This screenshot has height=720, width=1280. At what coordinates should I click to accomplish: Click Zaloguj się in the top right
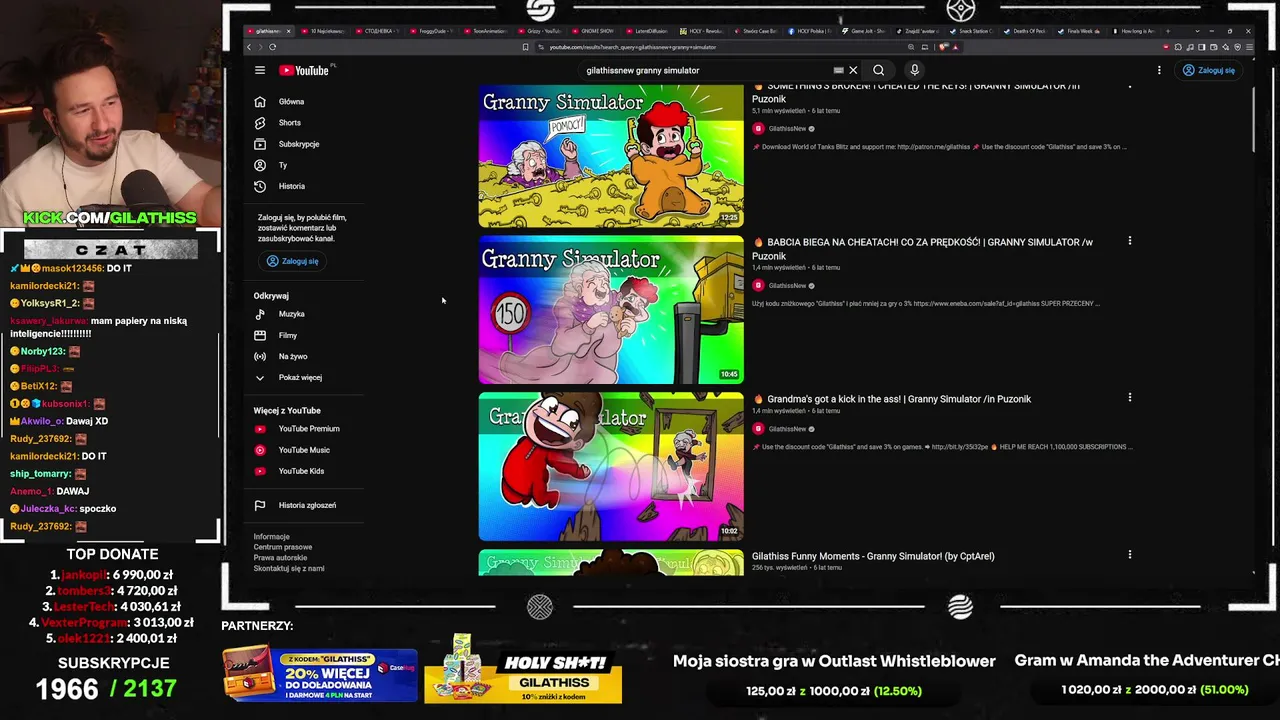click(1209, 70)
